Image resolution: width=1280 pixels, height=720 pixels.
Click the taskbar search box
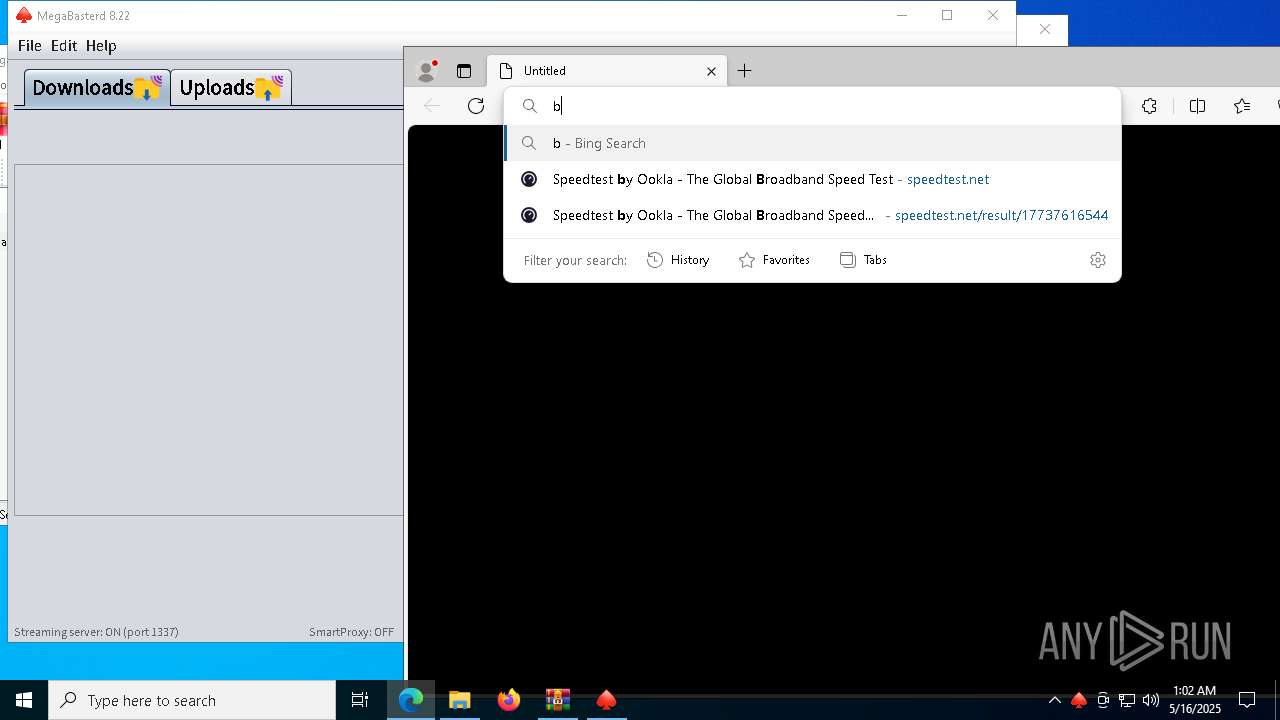click(192, 700)
